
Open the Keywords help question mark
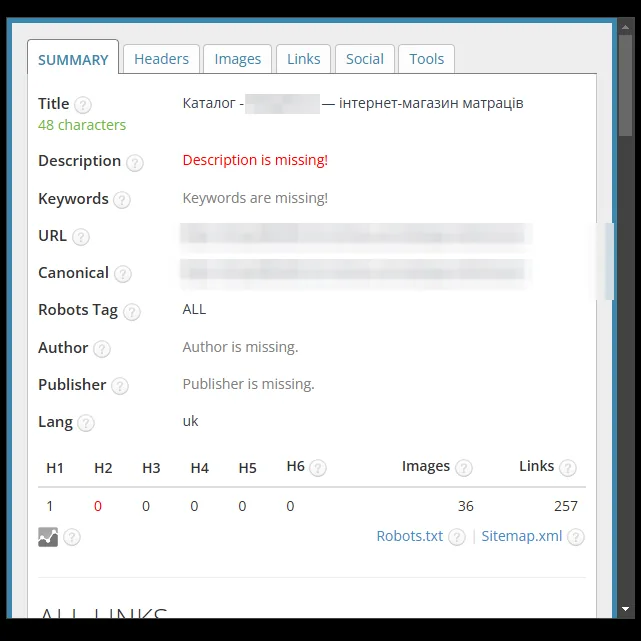click(122, 200)
